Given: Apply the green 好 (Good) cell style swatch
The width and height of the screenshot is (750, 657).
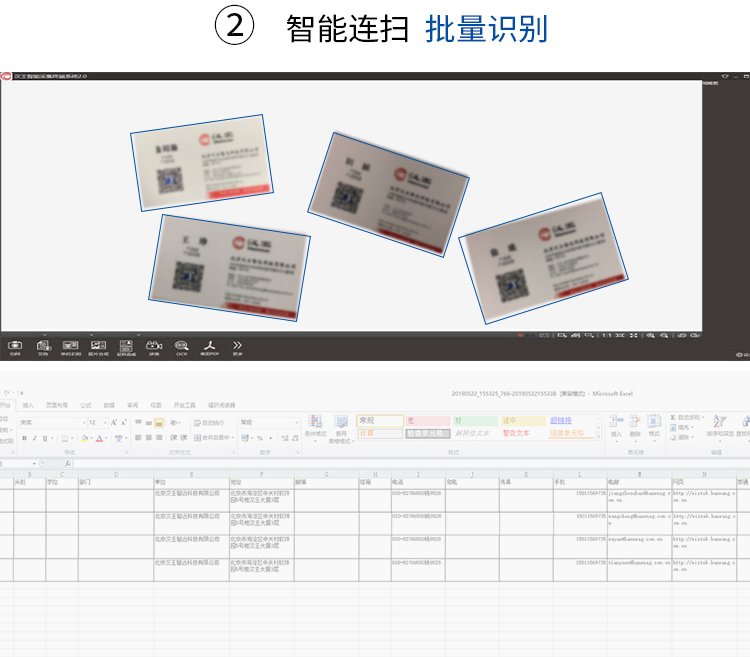Looking at the screenshot, I should tap(473, 421).
